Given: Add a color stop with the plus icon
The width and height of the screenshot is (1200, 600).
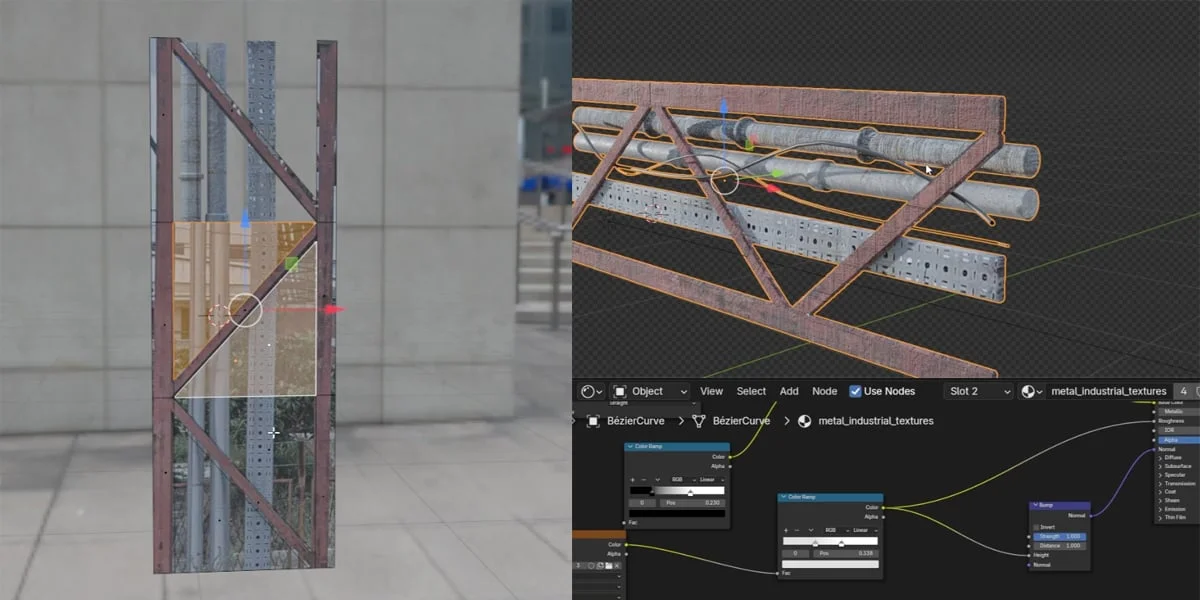Looking at the screenshot, I should [x=632, y=479].
